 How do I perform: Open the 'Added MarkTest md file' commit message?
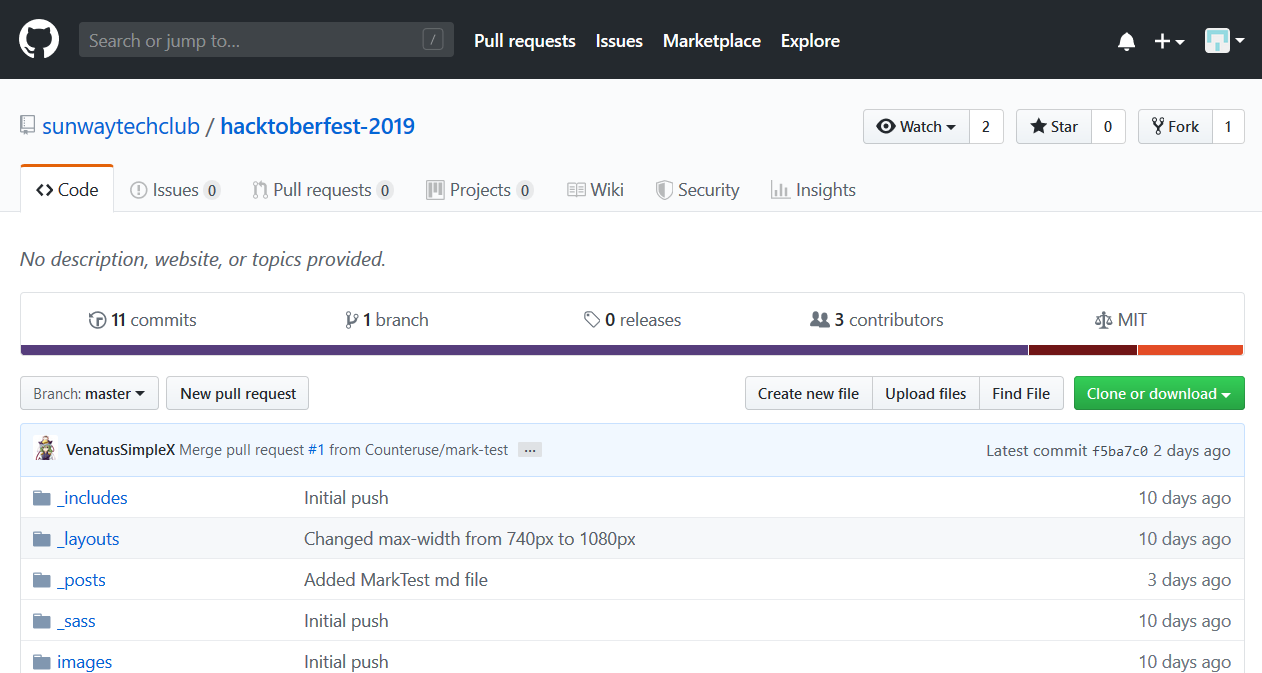[396, 580]
